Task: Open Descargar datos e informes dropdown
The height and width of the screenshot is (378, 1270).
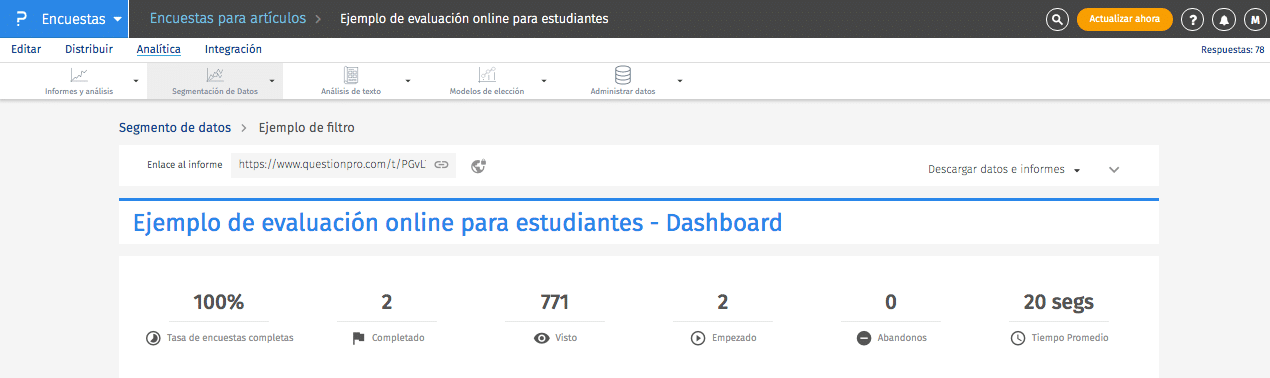Action: pos(1004,170)
